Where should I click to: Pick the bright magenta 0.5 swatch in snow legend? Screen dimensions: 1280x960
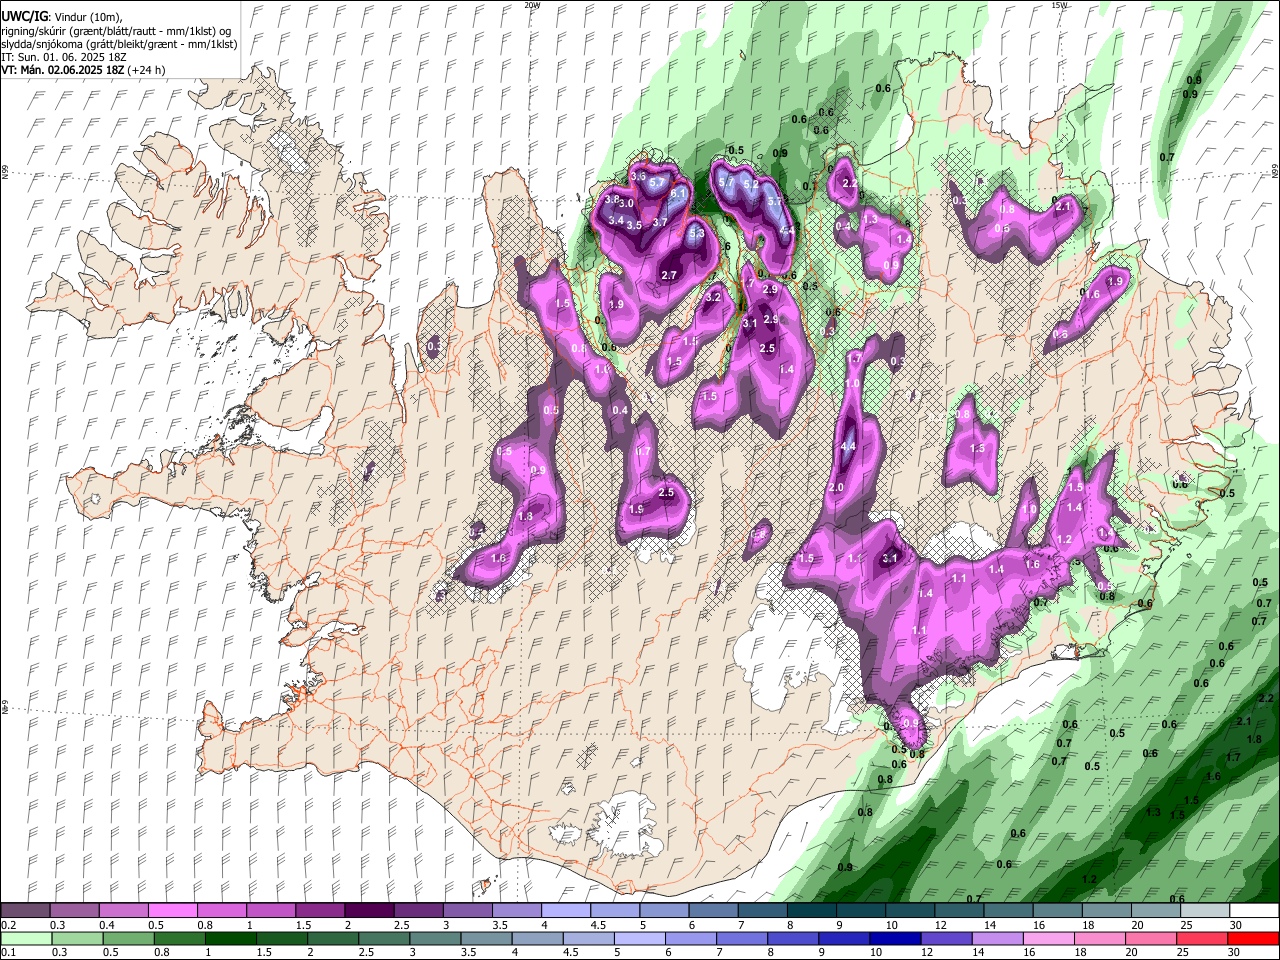point(172,911)
